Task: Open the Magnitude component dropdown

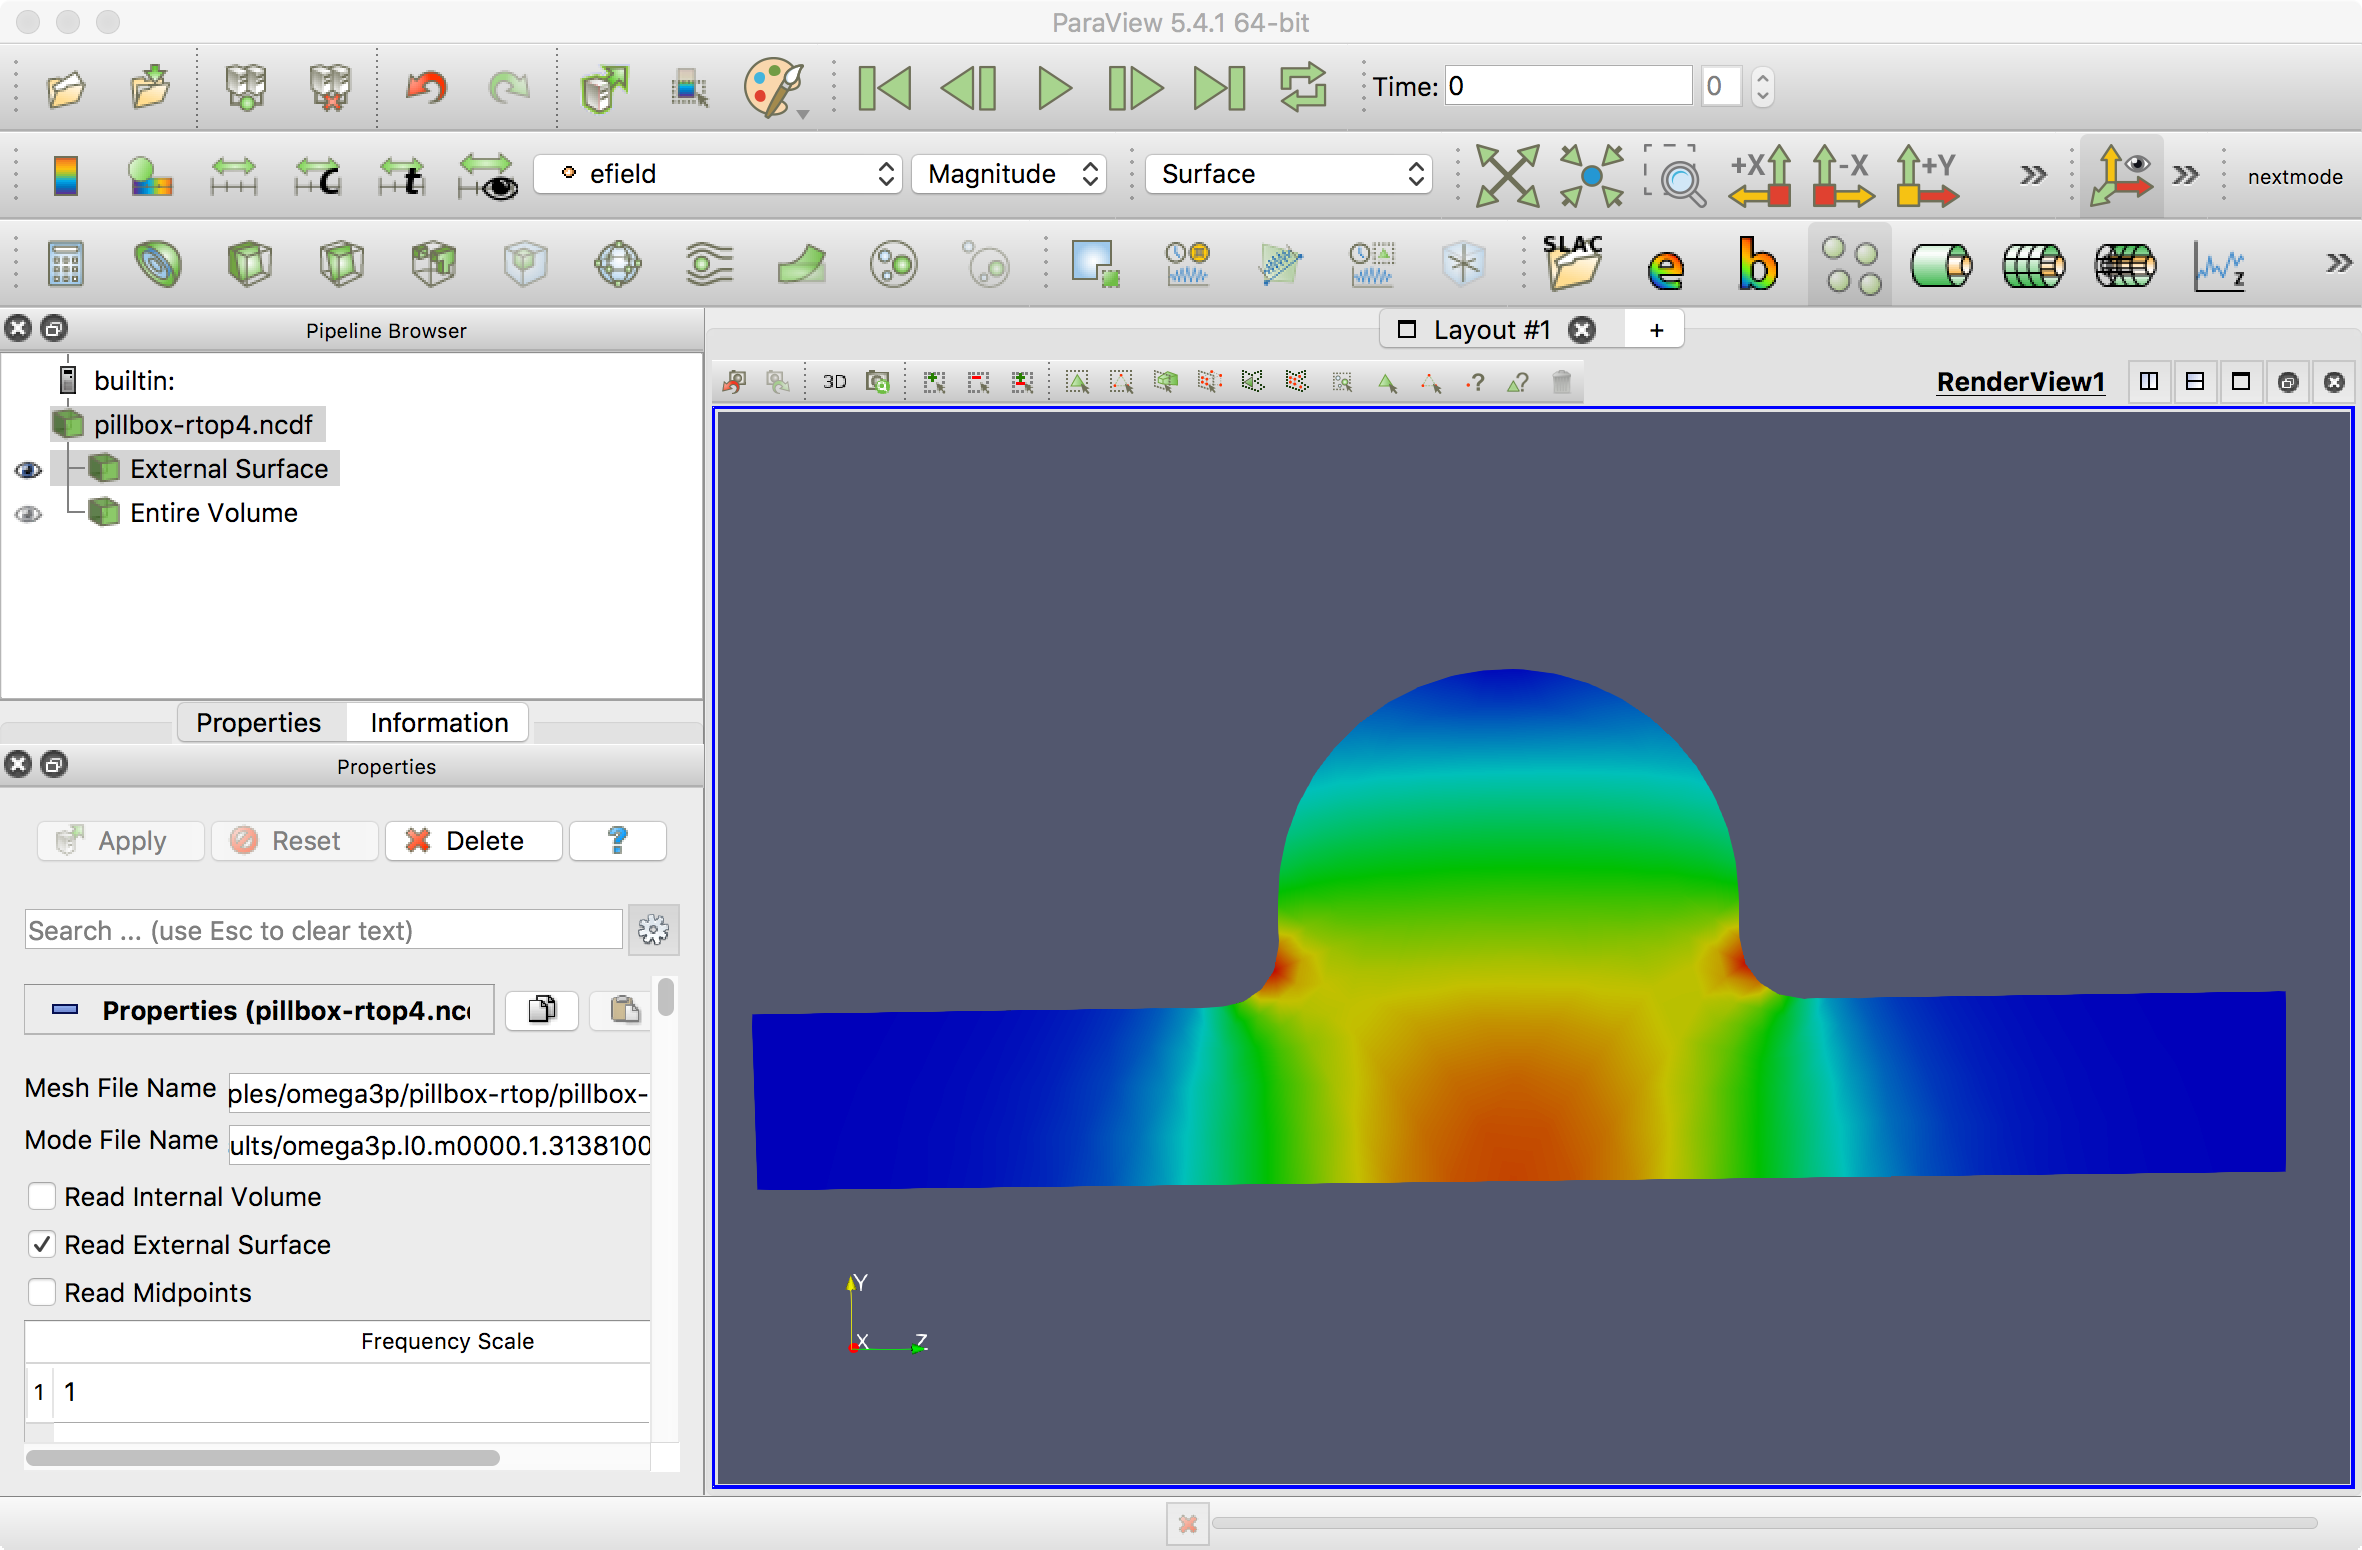Action: [1009, 174]
